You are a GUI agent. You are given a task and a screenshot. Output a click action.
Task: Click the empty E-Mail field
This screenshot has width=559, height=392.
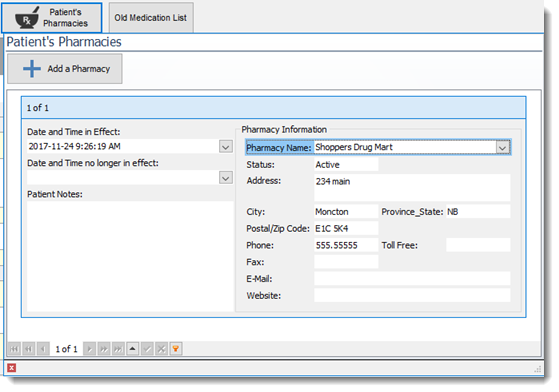[412, 279]
